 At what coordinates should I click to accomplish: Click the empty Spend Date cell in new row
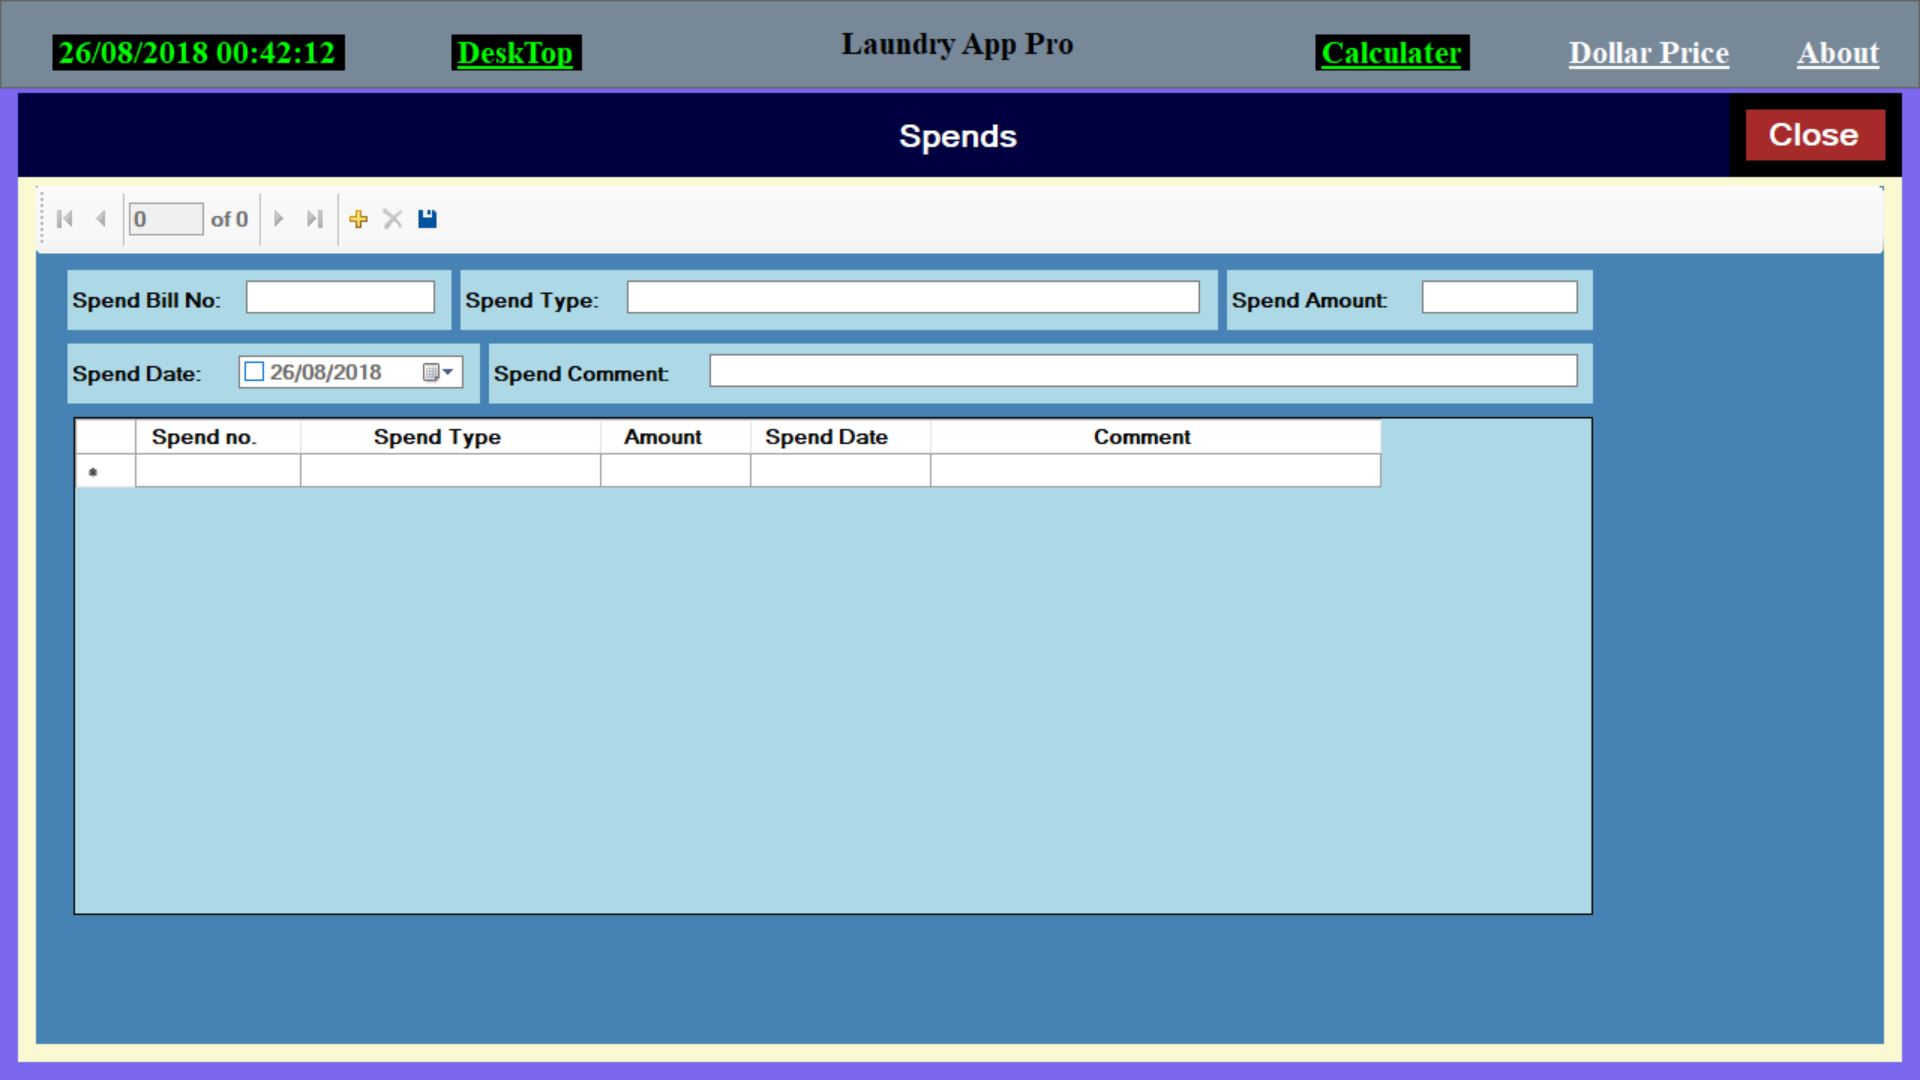point(840,471)
